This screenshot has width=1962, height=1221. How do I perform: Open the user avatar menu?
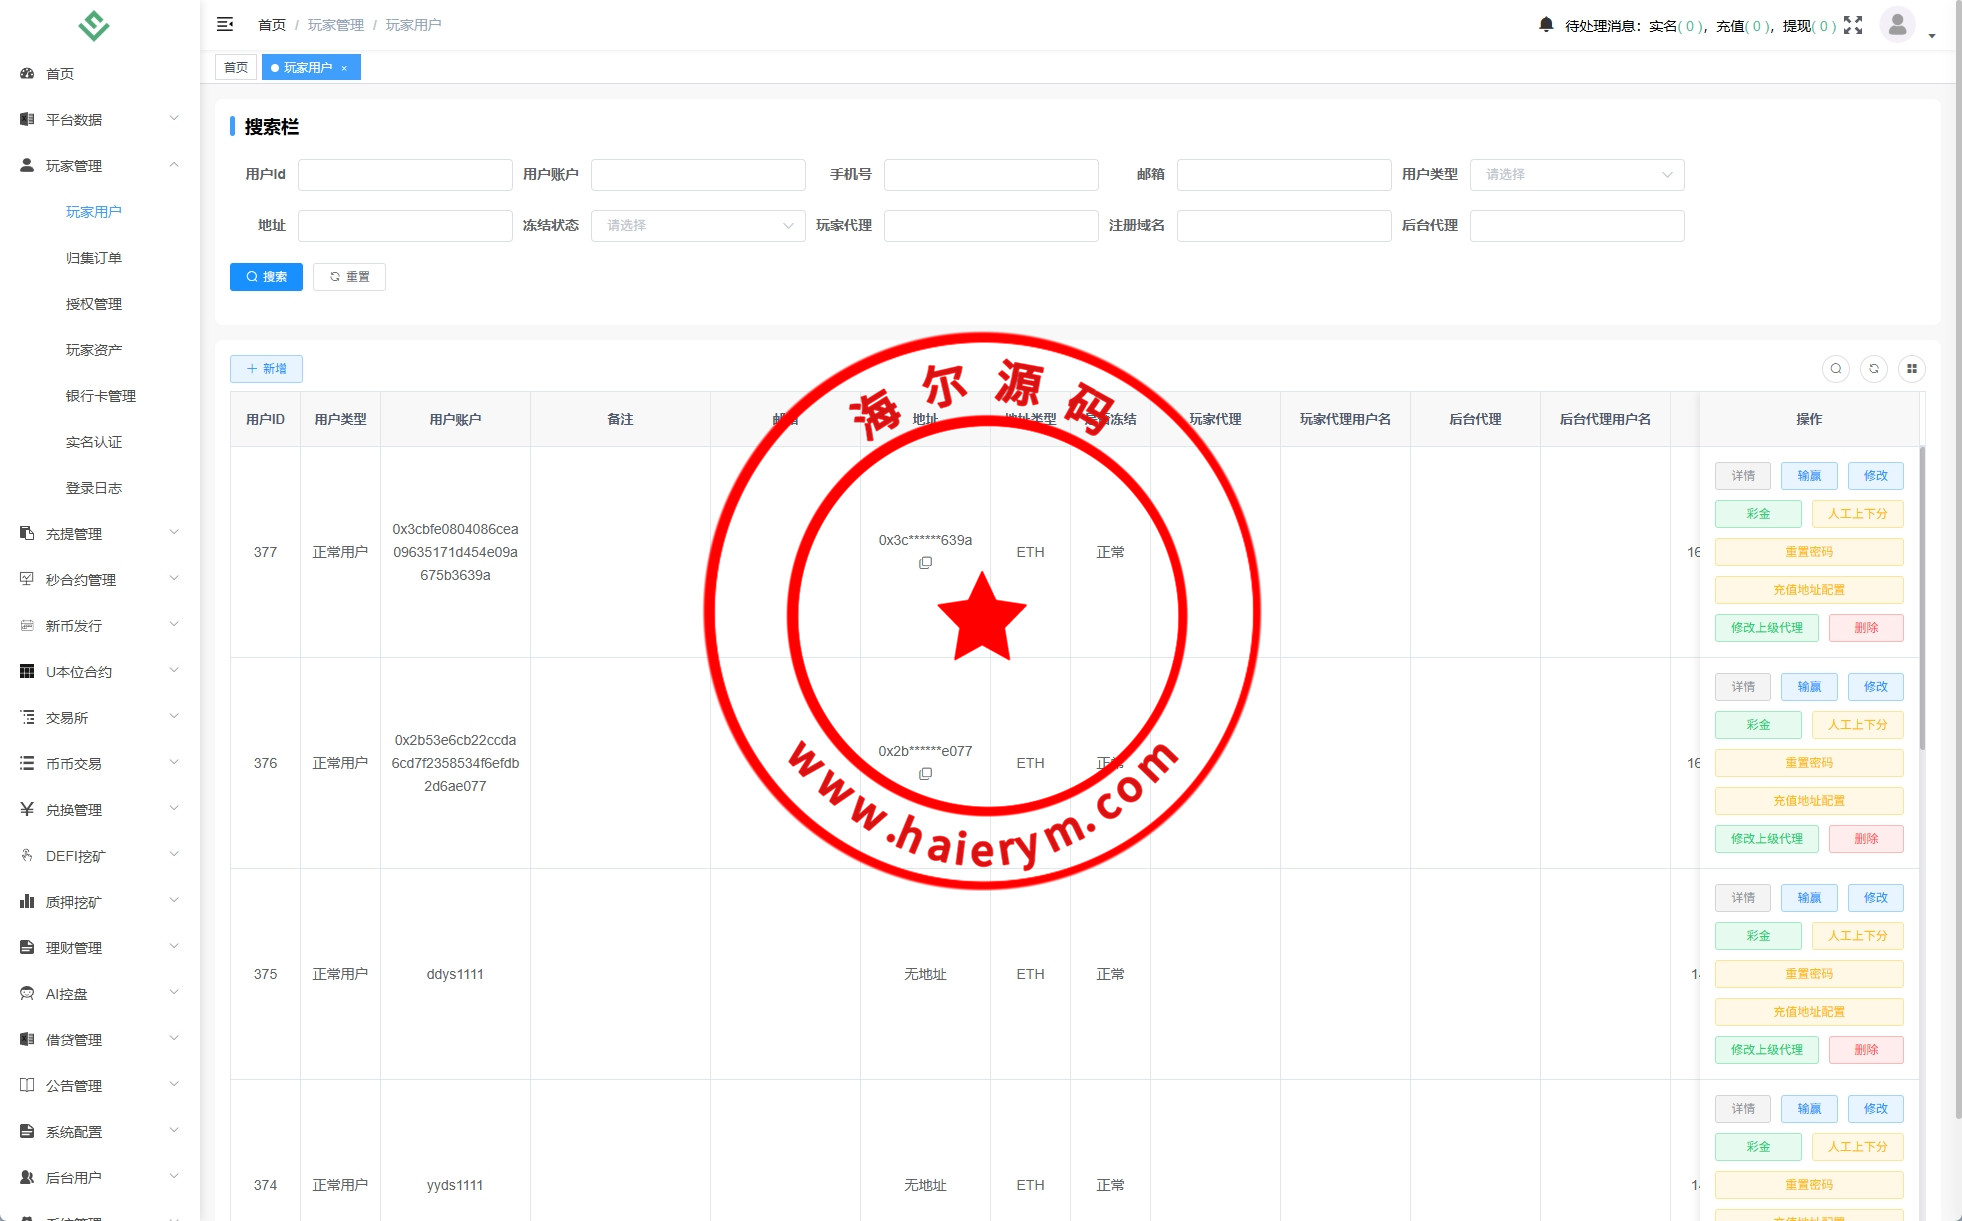tap(1897, 25)
